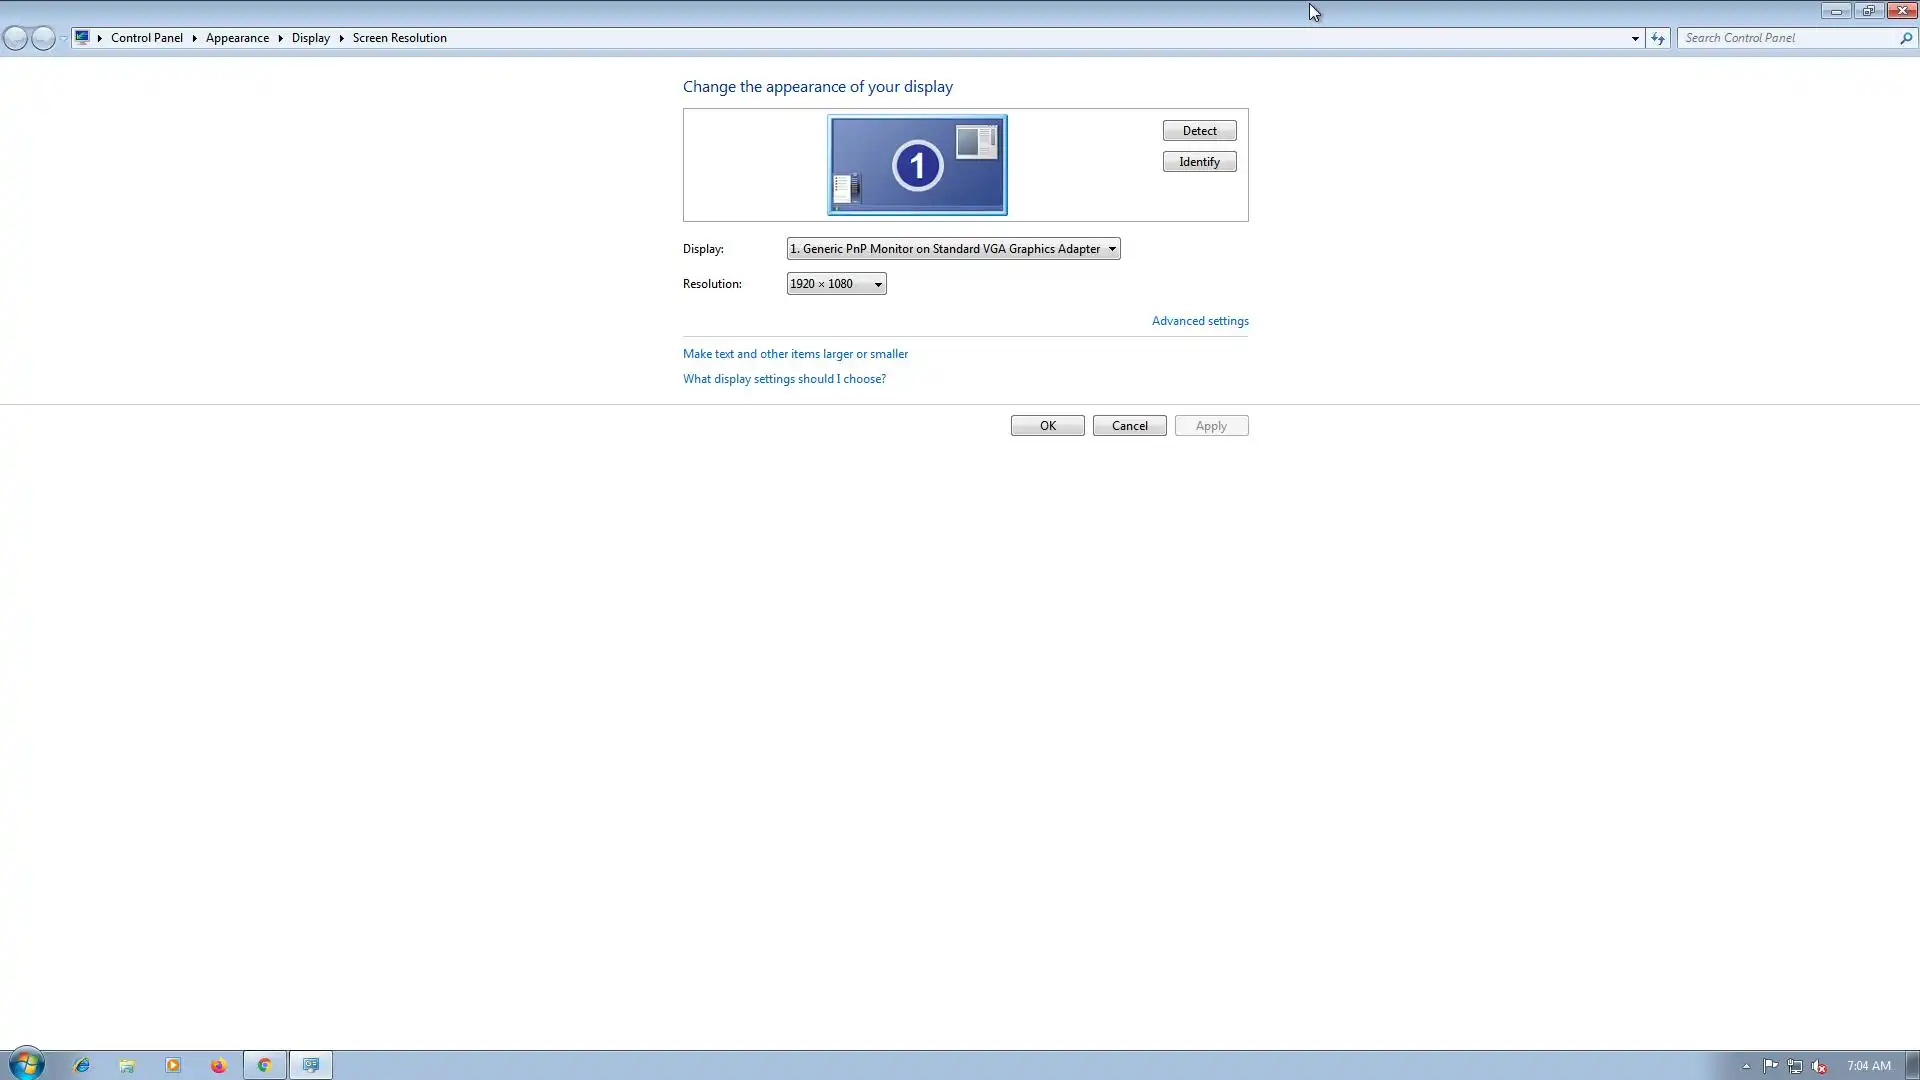Open Firefox from the taskbar
The image size is (1920, 1080).
tap(218, 1065)
